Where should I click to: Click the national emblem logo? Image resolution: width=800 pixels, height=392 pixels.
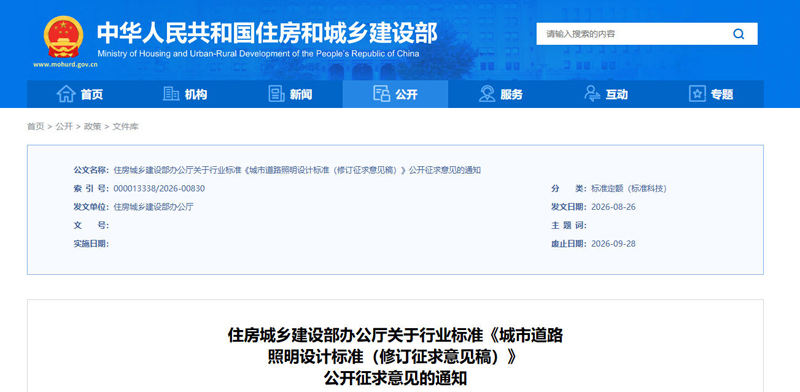pos(63,37)
